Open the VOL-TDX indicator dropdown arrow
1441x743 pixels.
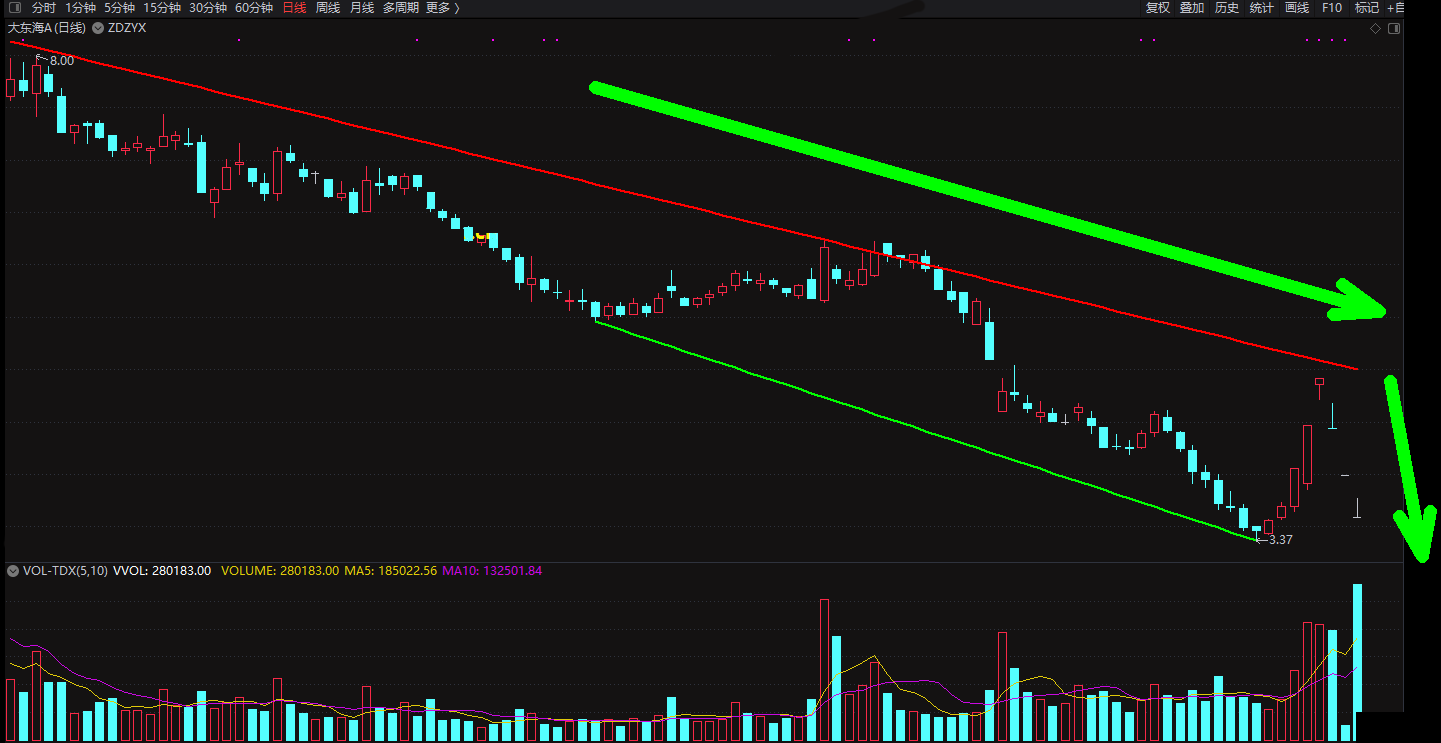pos(13,571)
